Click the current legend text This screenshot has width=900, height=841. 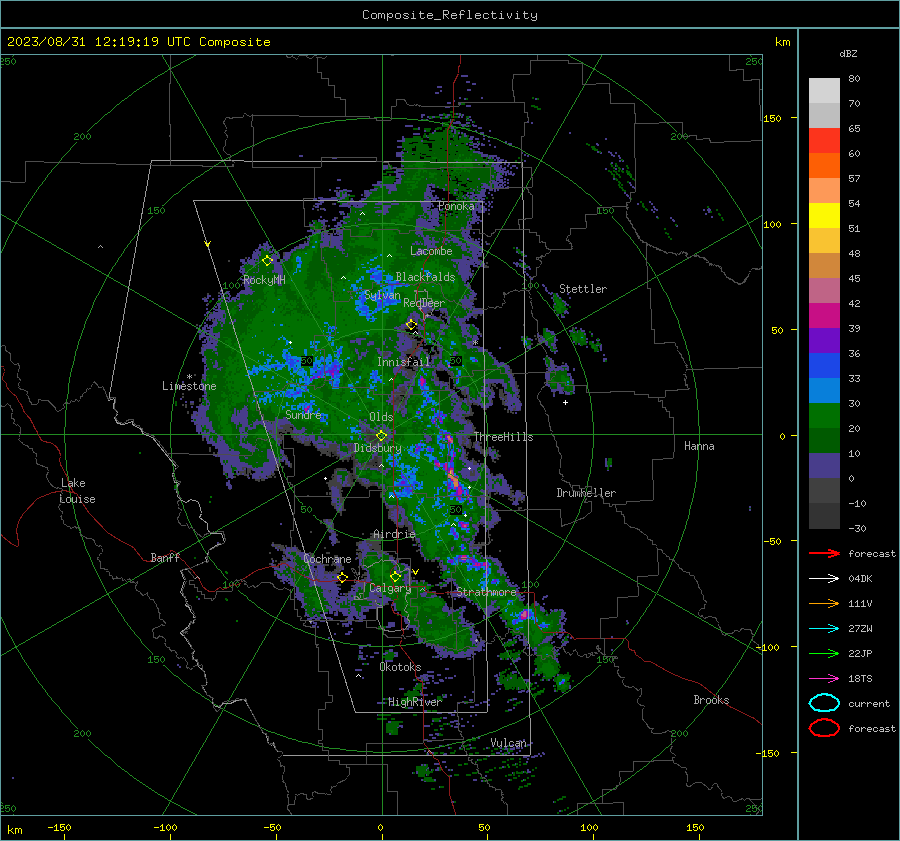point(869,703)
